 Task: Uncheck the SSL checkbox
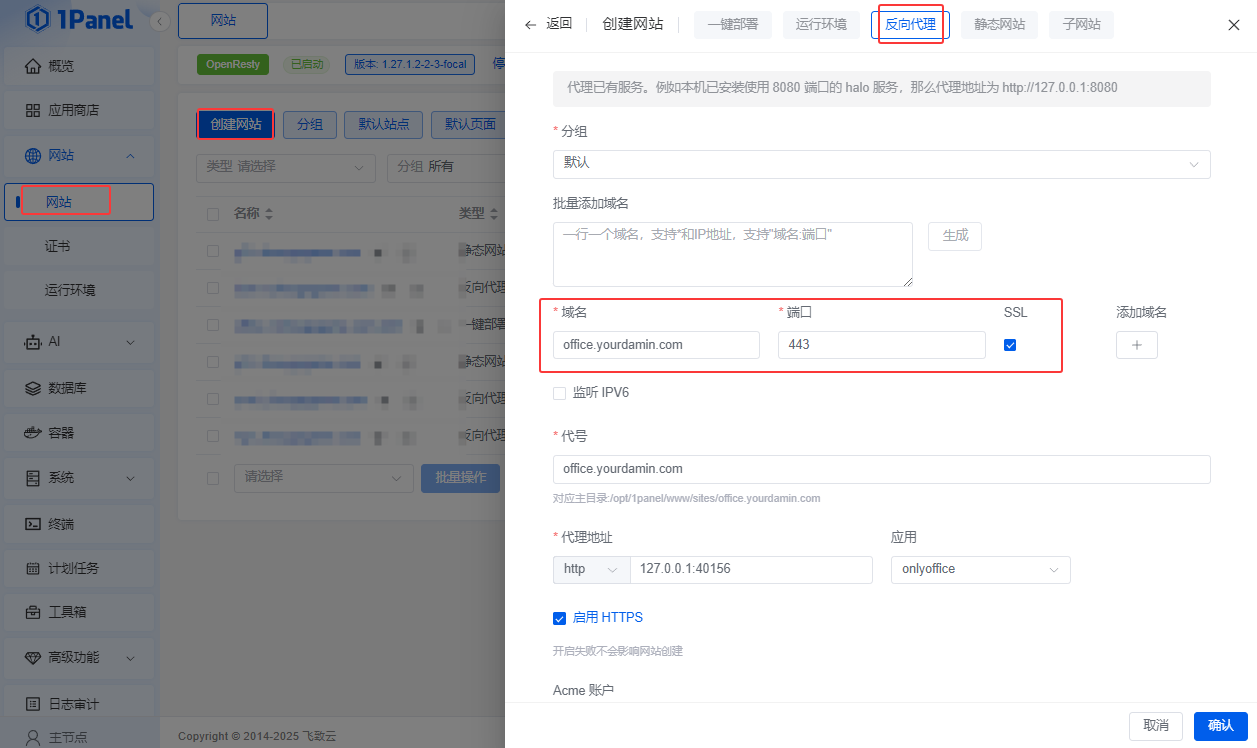click(x=1010, y=345)
